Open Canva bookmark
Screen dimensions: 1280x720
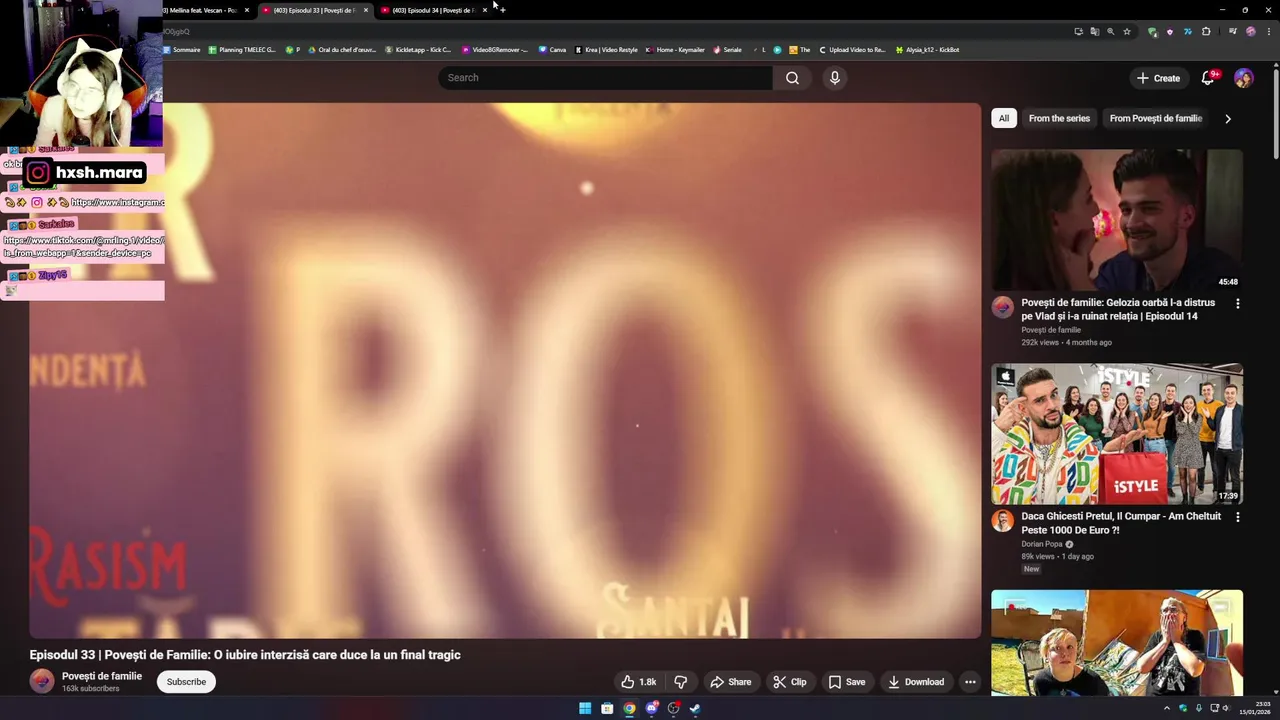point(552,49)
